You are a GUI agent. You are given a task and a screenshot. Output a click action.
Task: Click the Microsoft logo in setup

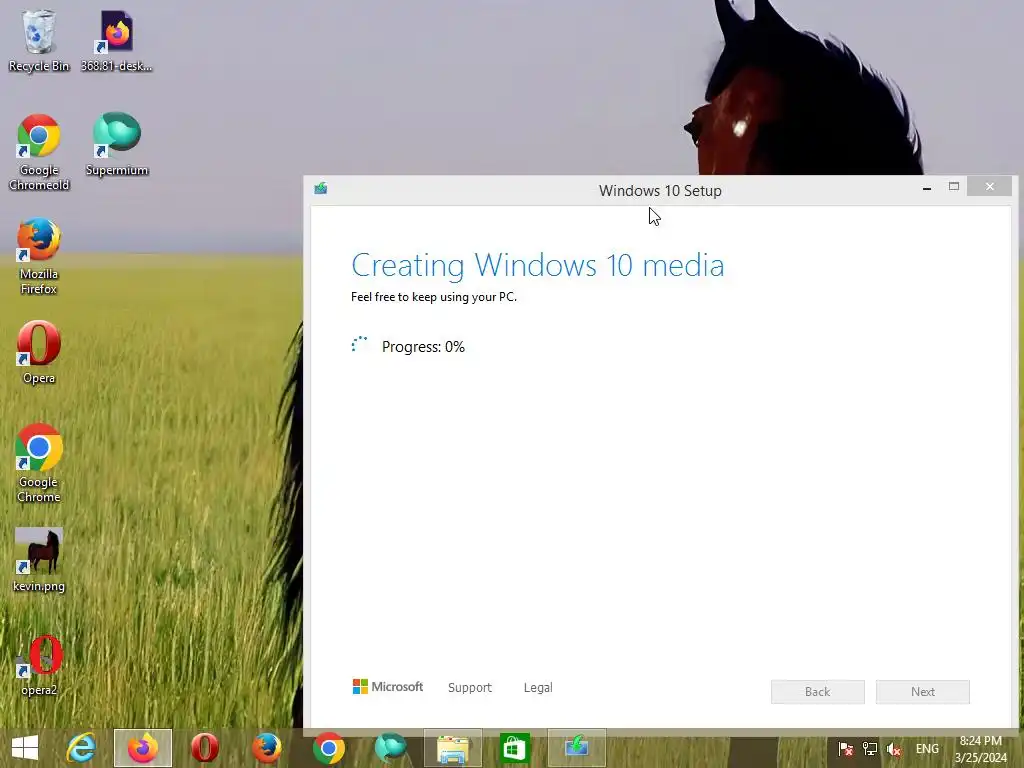click(x=388, y=687)
